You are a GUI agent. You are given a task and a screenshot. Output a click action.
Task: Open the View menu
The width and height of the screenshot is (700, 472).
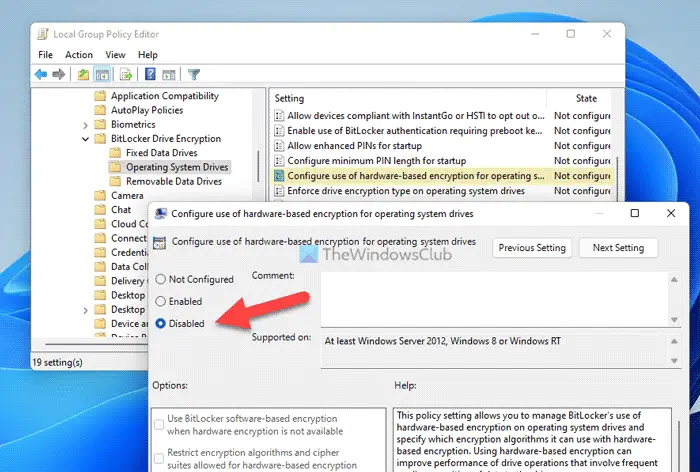click(x=115, y=55)
